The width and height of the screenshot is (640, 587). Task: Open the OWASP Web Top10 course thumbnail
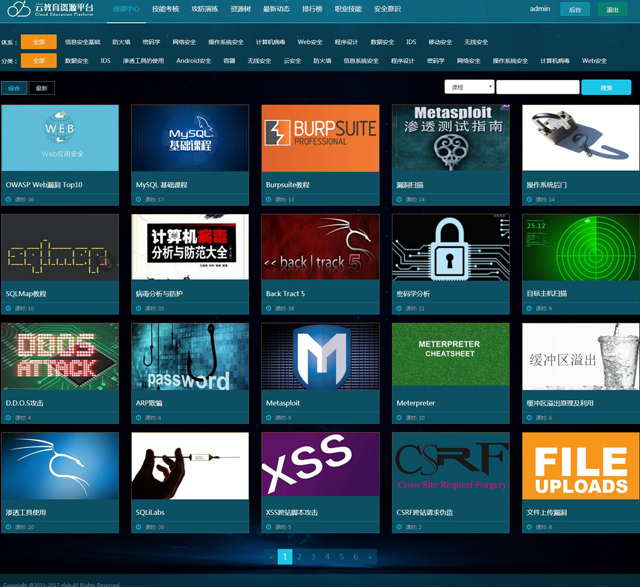click(60, 138)
